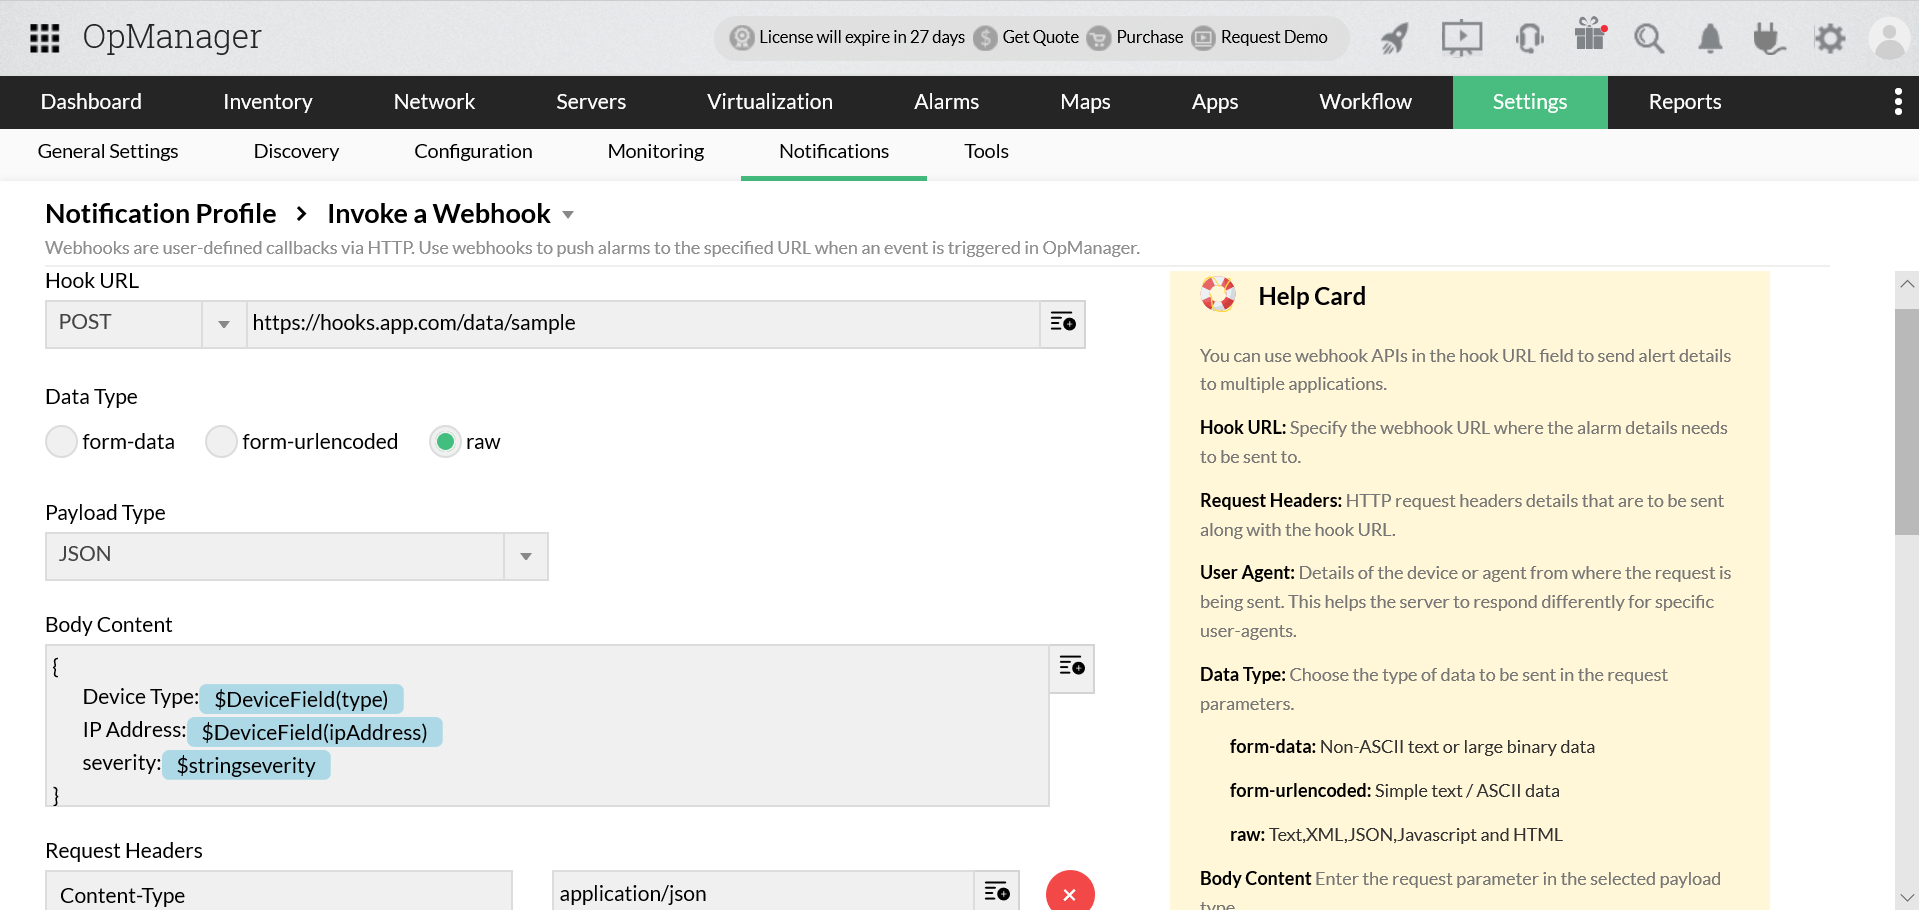Go back to Notification Profile breadcrumb

pyautogui.click(x=161, y=214)
